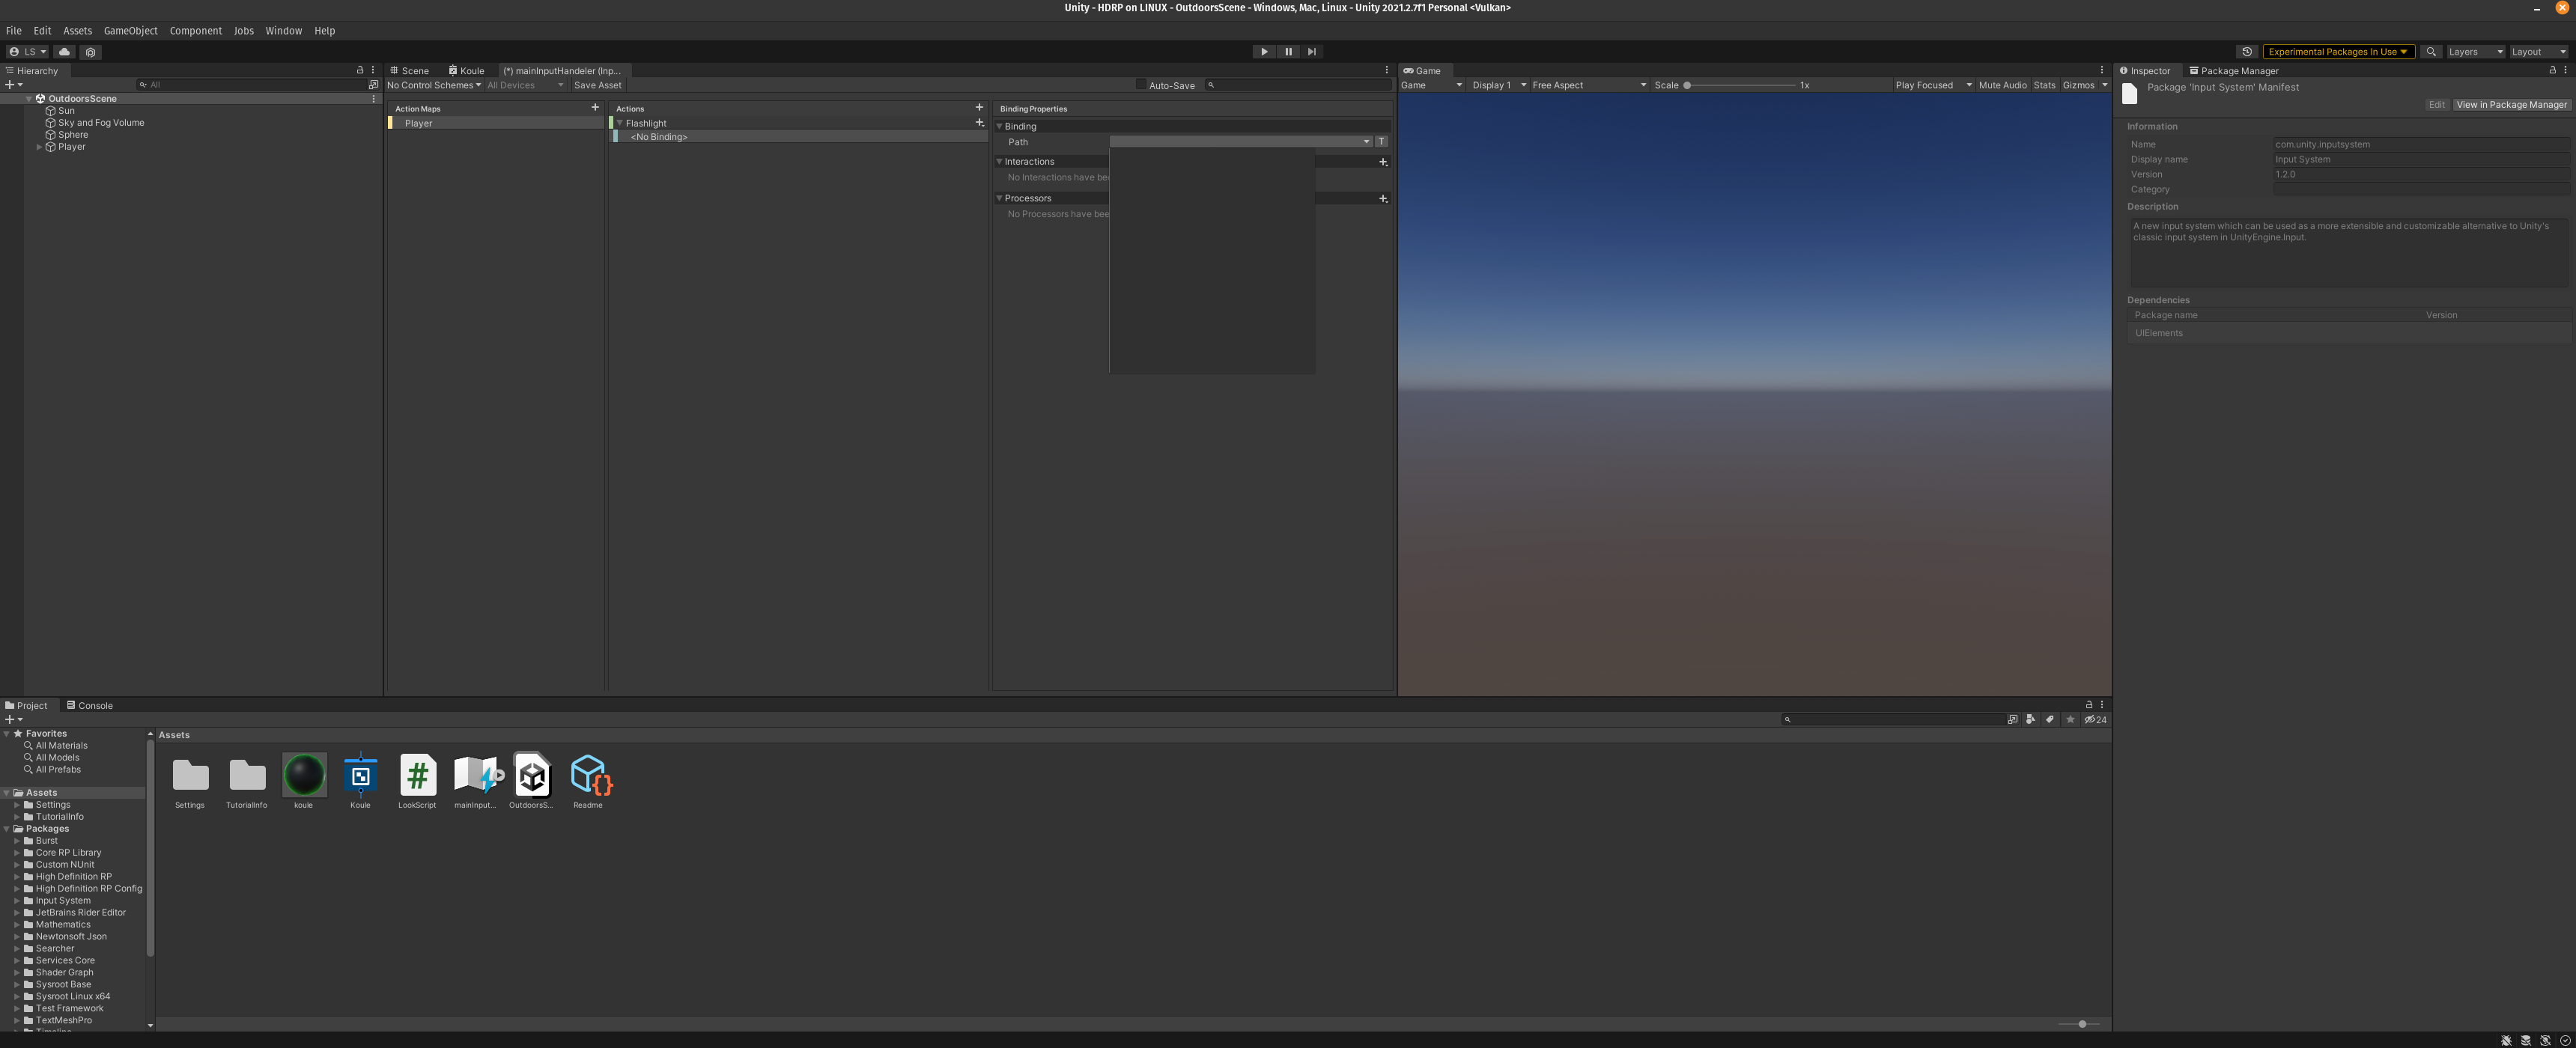Add an Interaction with the plus icon
Viewport: 2576px width, 1048px height.
coord(1383,162)
